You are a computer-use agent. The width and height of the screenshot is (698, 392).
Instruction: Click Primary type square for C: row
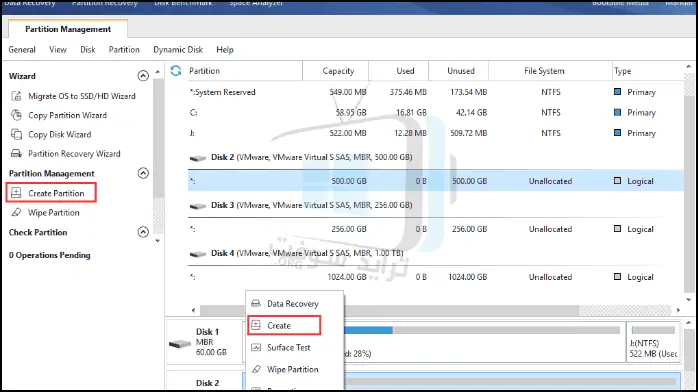point(617,112)
